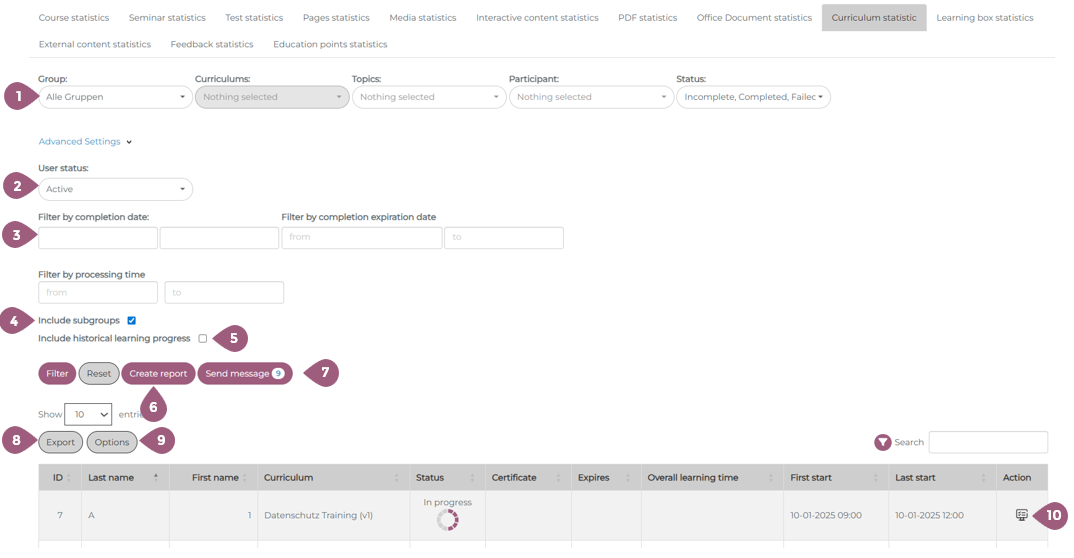Open the Group dropdown showing Alle Gruppen
The width and height of the screenshot is (1074, 558).
point(115,97)
